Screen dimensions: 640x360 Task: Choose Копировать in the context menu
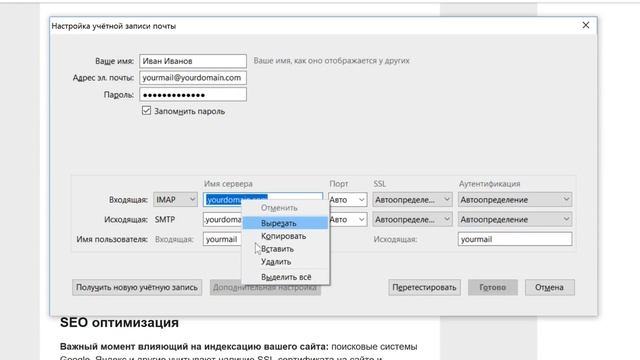[285, 236]
